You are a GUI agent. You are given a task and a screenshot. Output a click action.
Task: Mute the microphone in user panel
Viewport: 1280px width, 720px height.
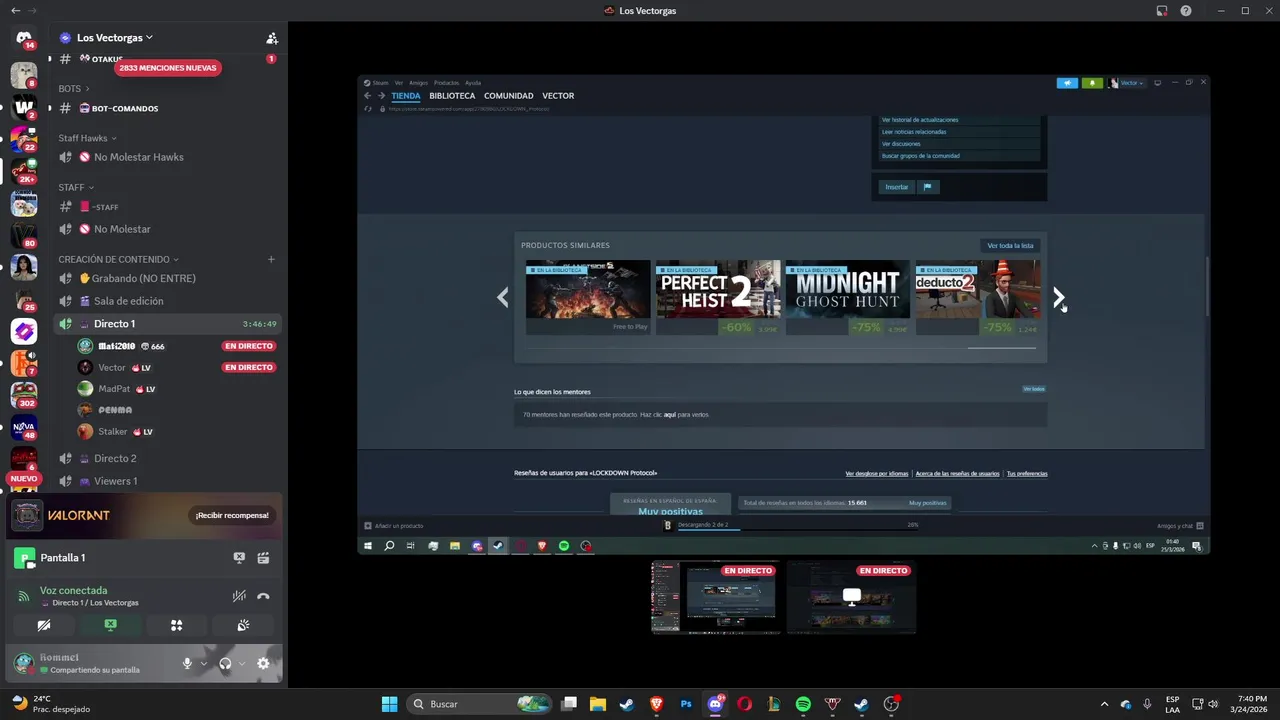(187, 663)
